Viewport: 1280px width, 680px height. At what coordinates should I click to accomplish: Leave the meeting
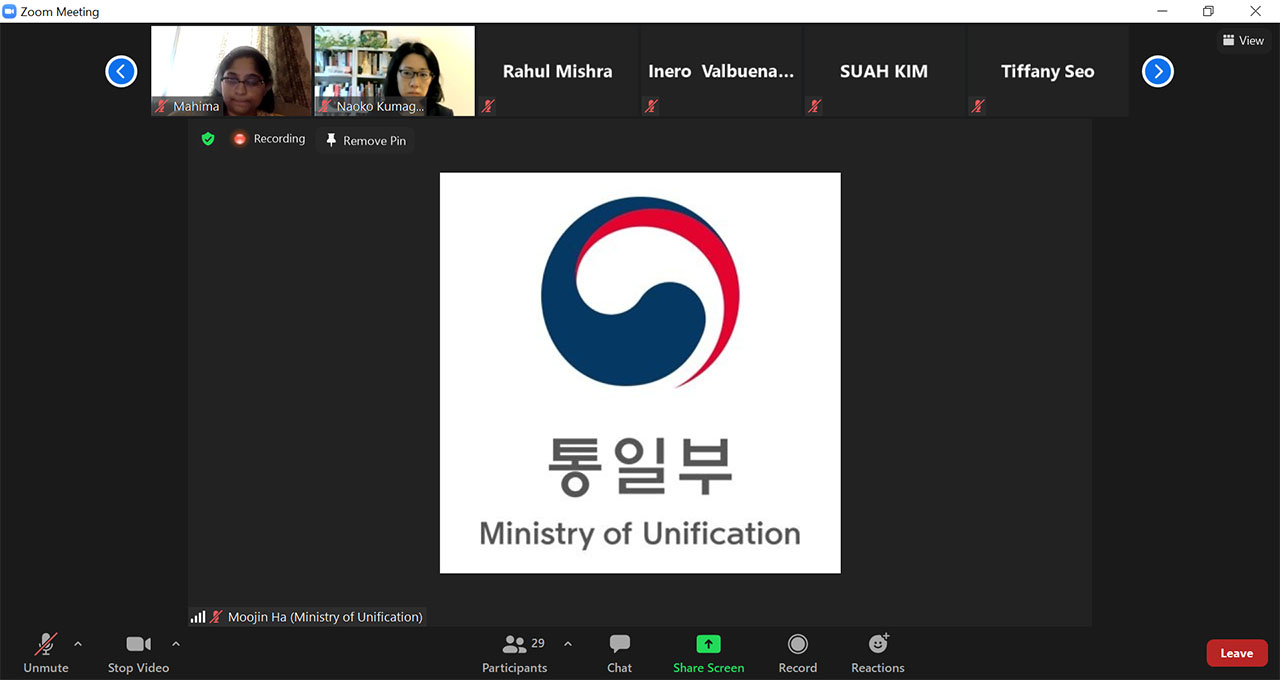(1237, 653)
